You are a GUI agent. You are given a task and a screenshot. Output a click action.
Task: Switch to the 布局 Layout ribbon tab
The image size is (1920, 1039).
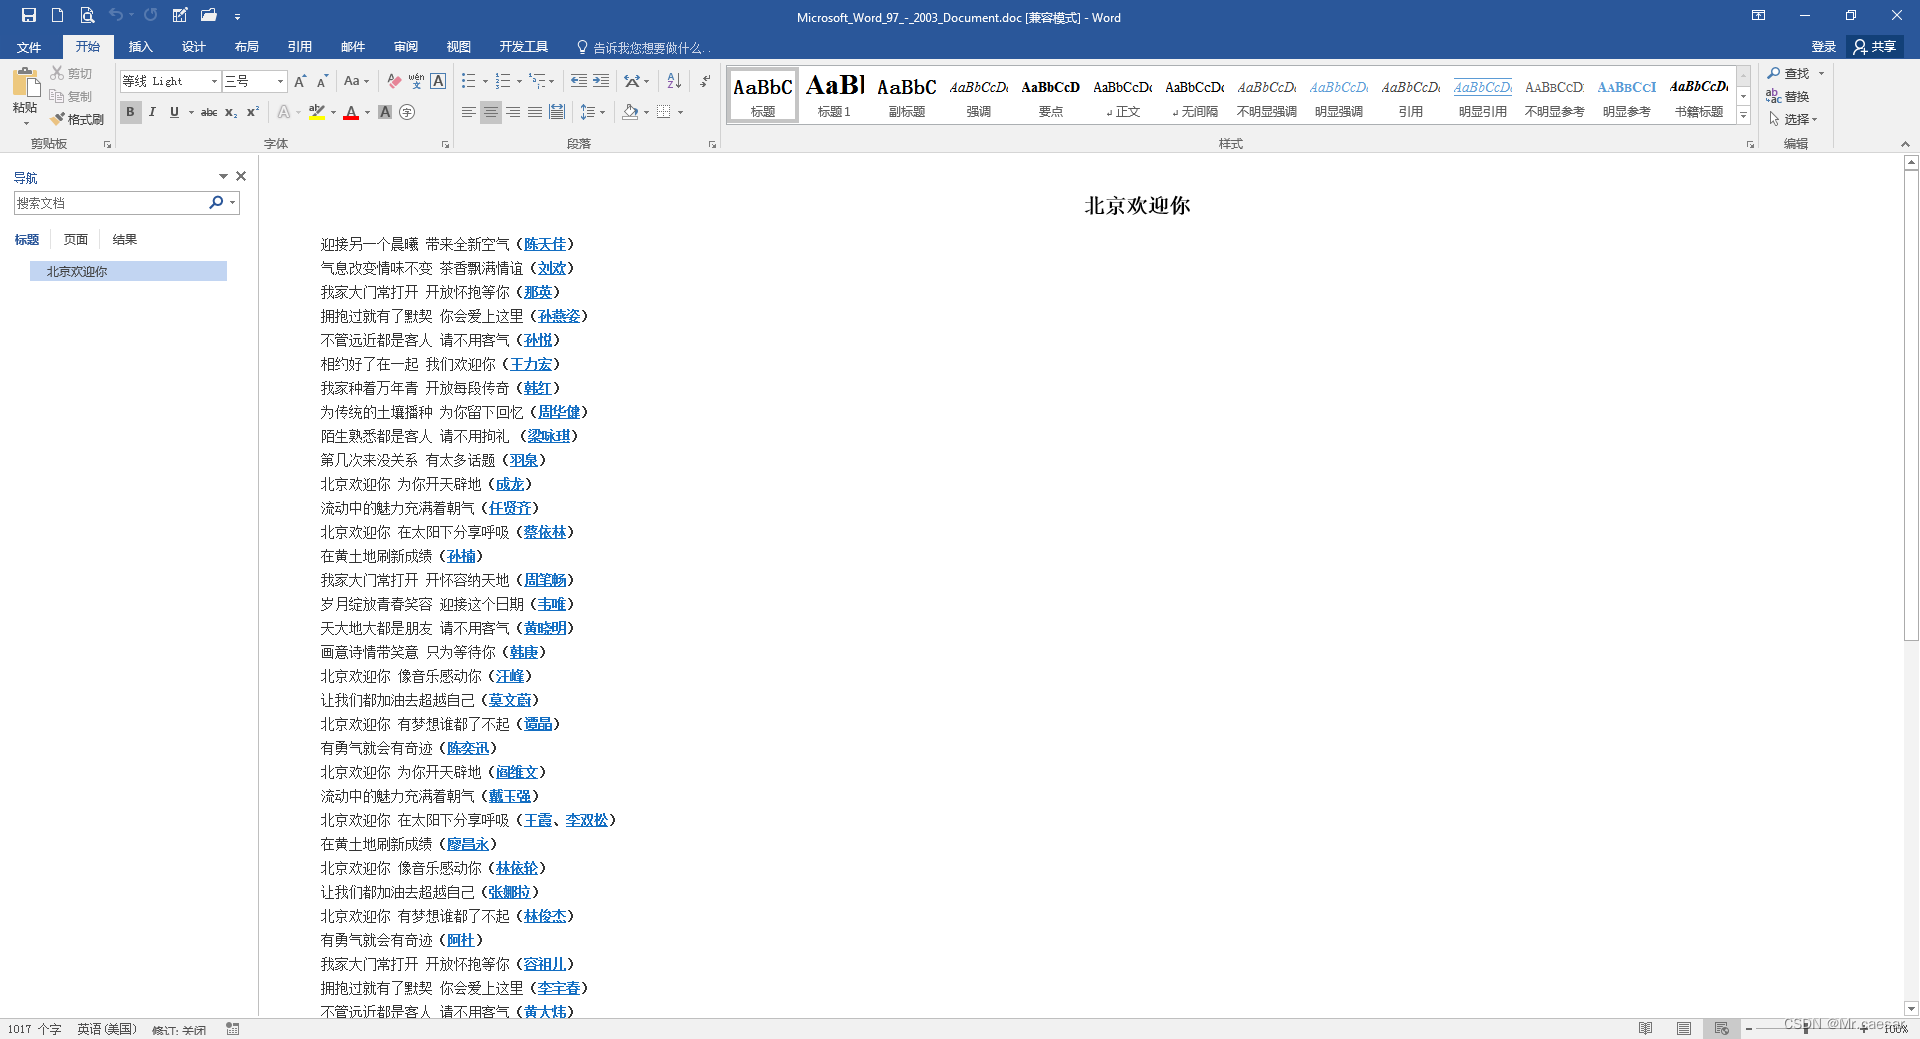click(x=246, y=47)
